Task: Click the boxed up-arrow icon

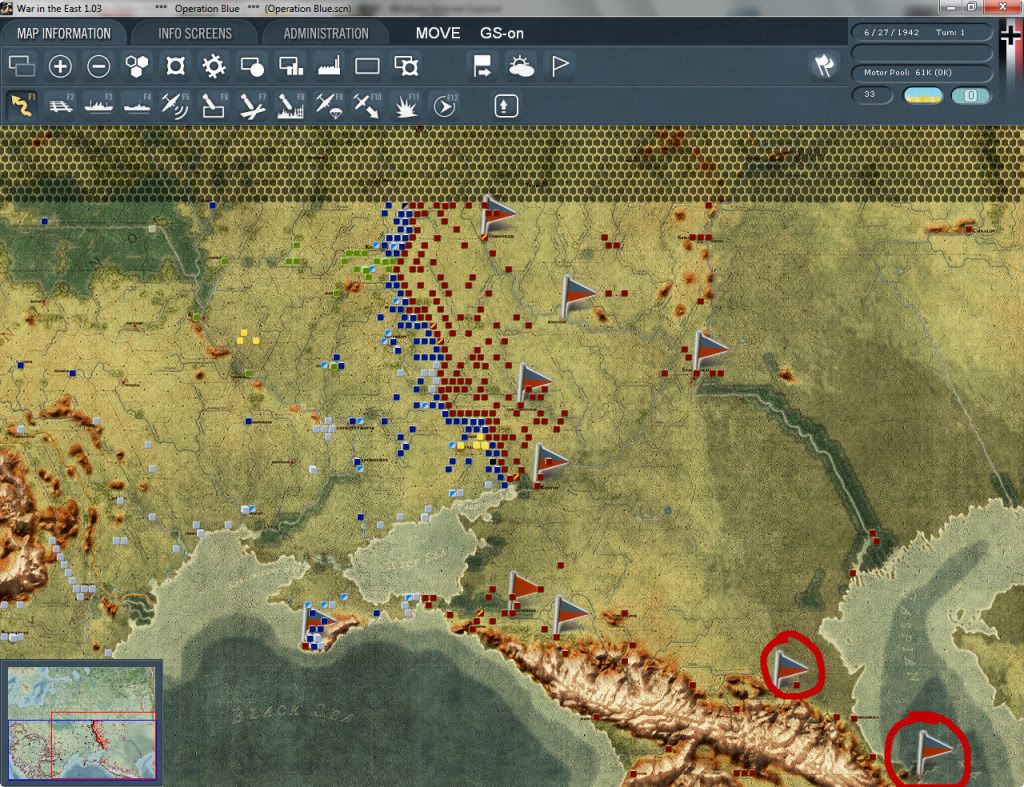Action: click(506, 106)
